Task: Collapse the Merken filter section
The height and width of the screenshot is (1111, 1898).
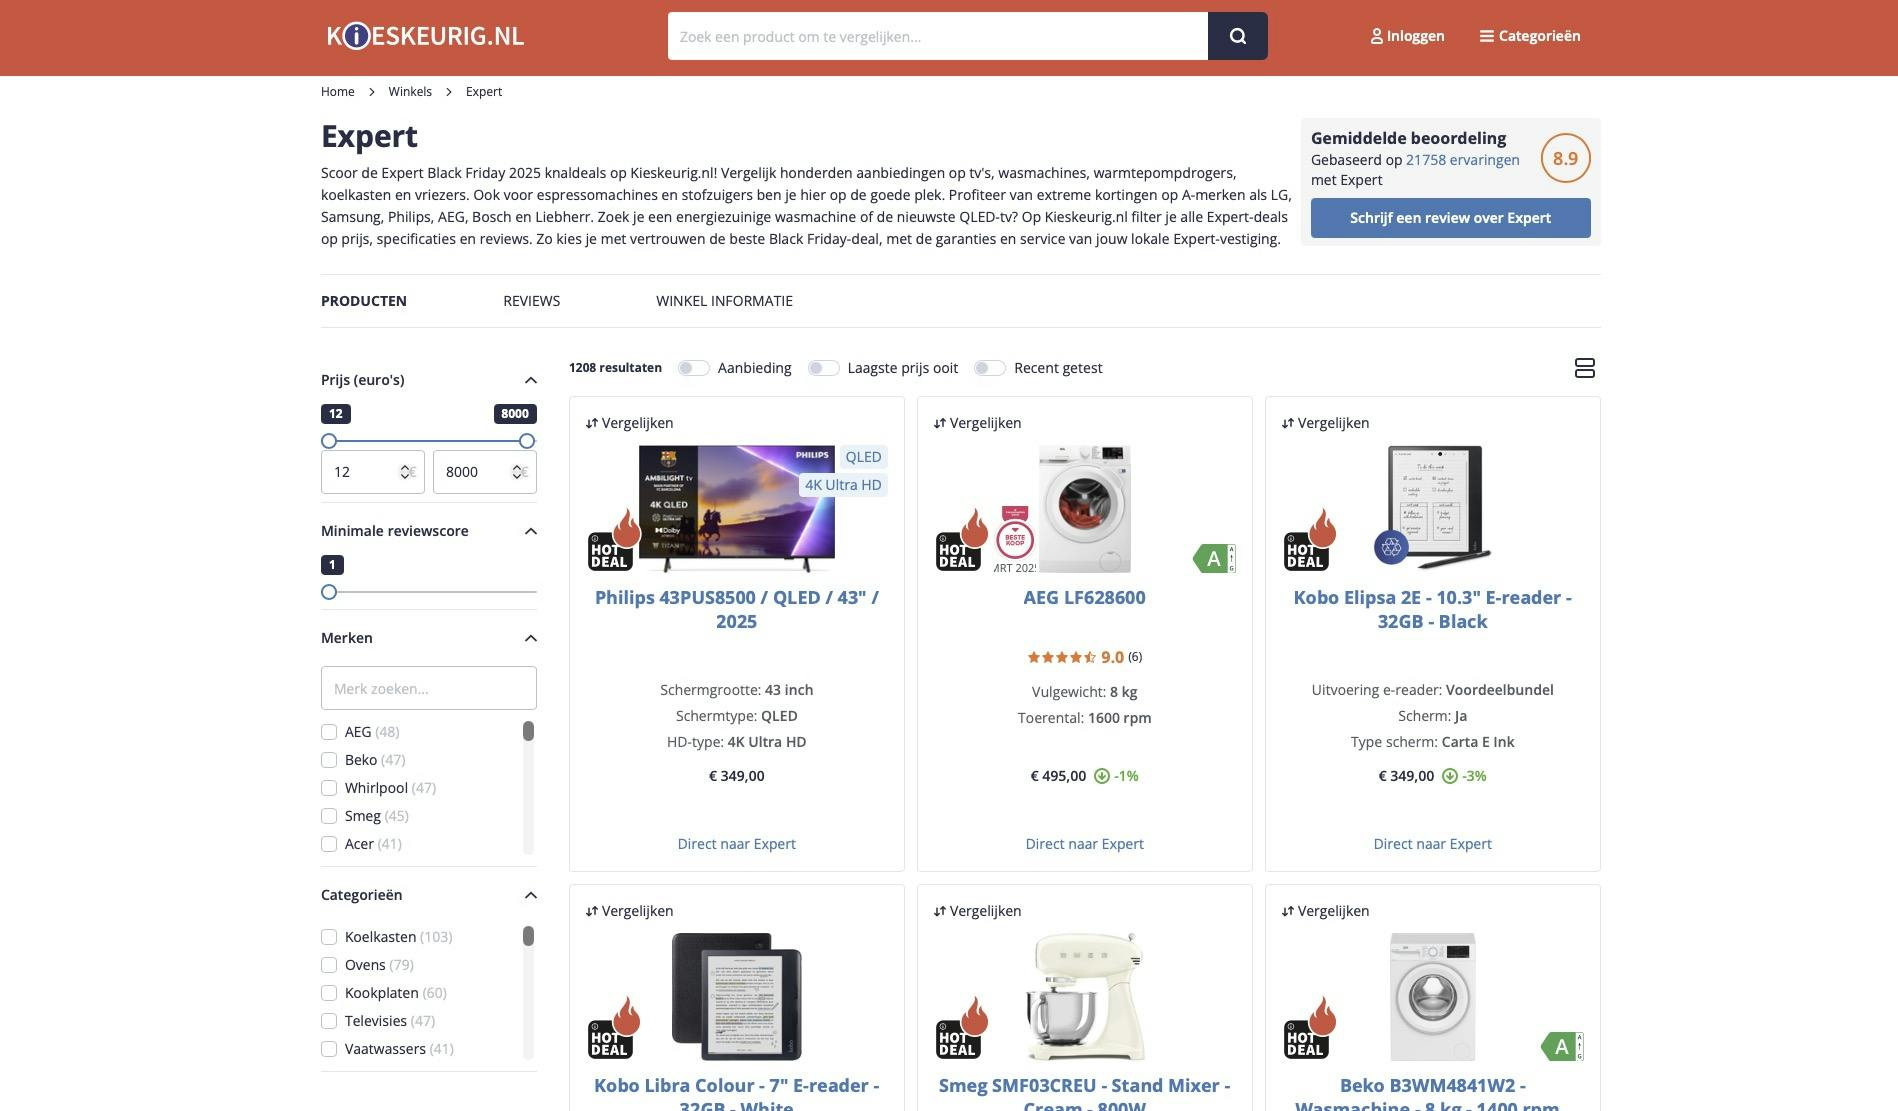Action: pos(531,638)
